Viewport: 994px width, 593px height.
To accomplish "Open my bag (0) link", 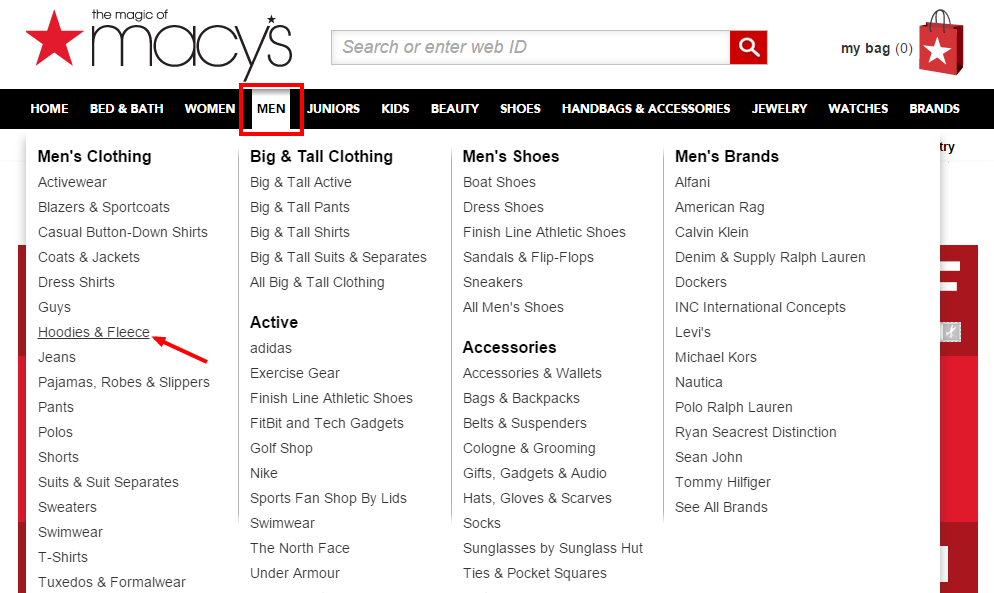I will tap(876, 48).
